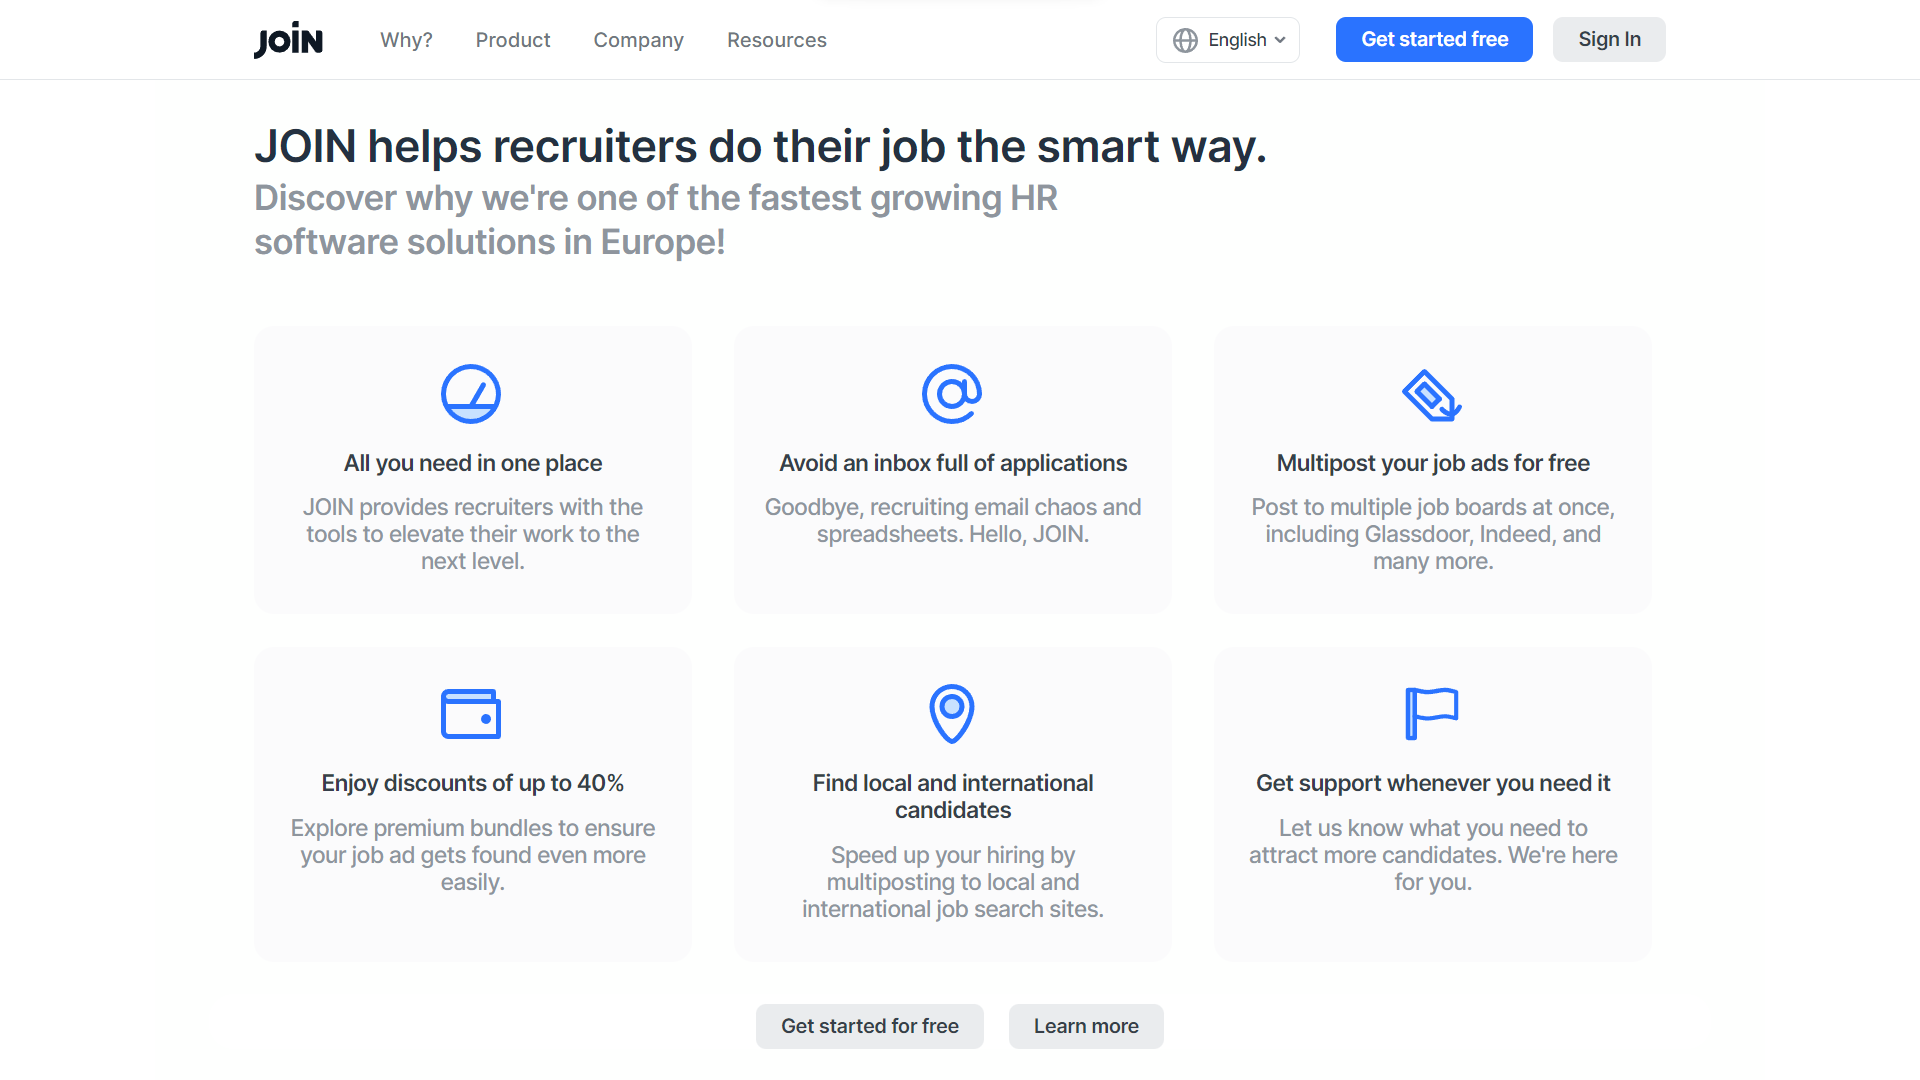Expand the Product menu
This screenshot has height=1080, width=1920.
[x=513, y=40]
